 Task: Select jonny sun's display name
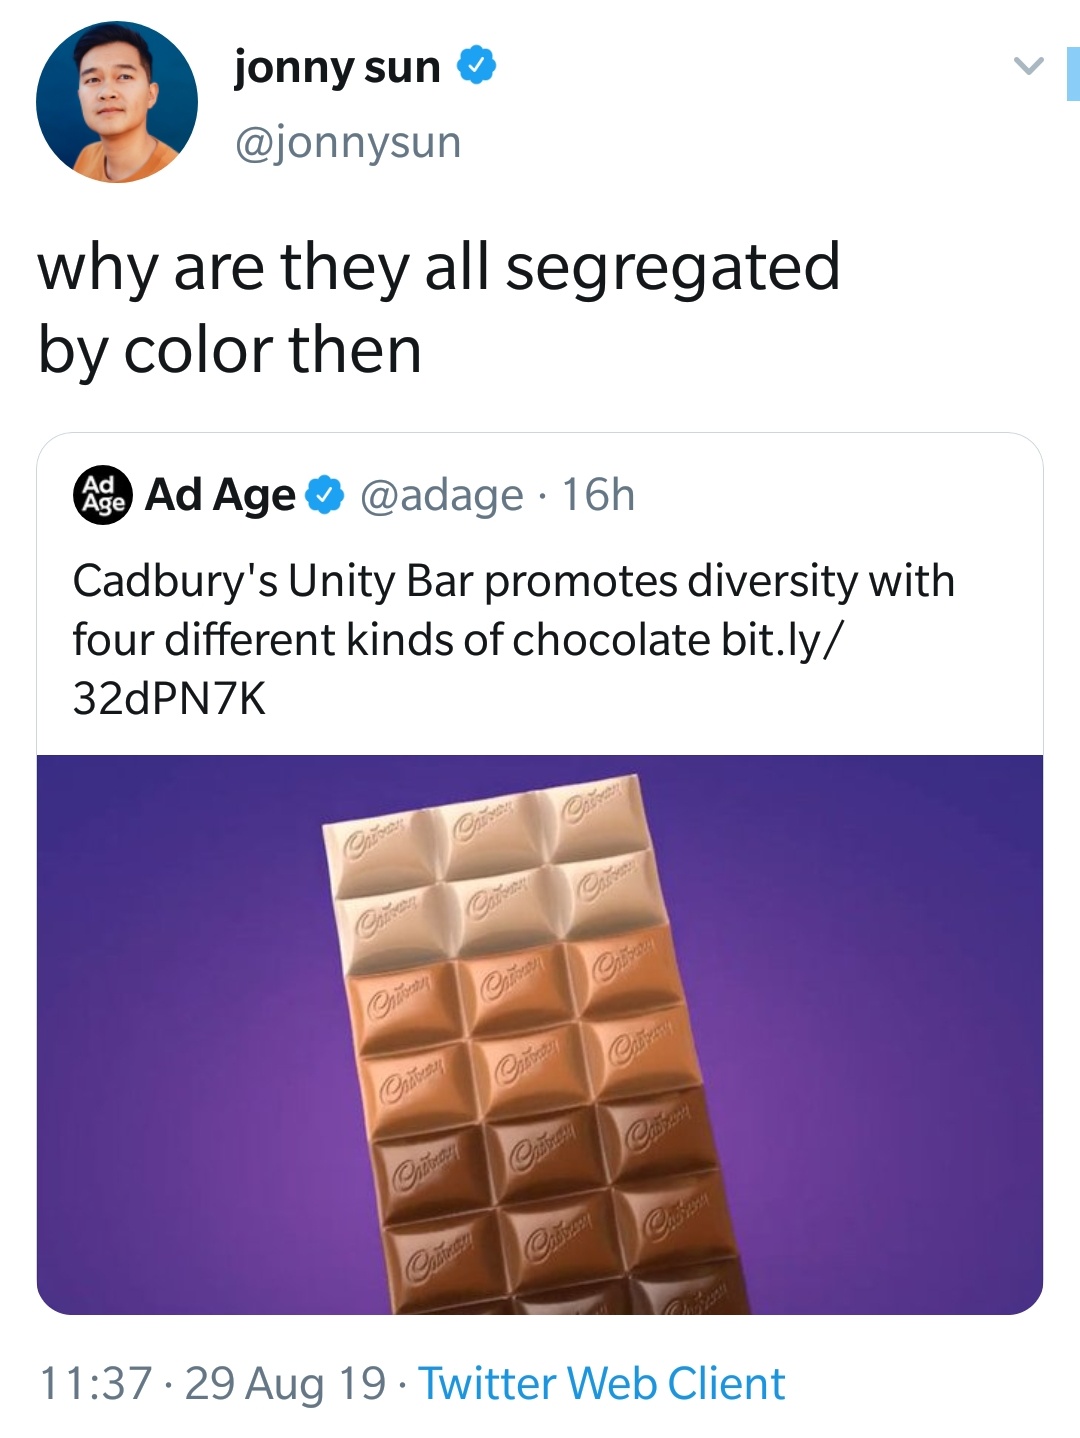pos(335,66)
